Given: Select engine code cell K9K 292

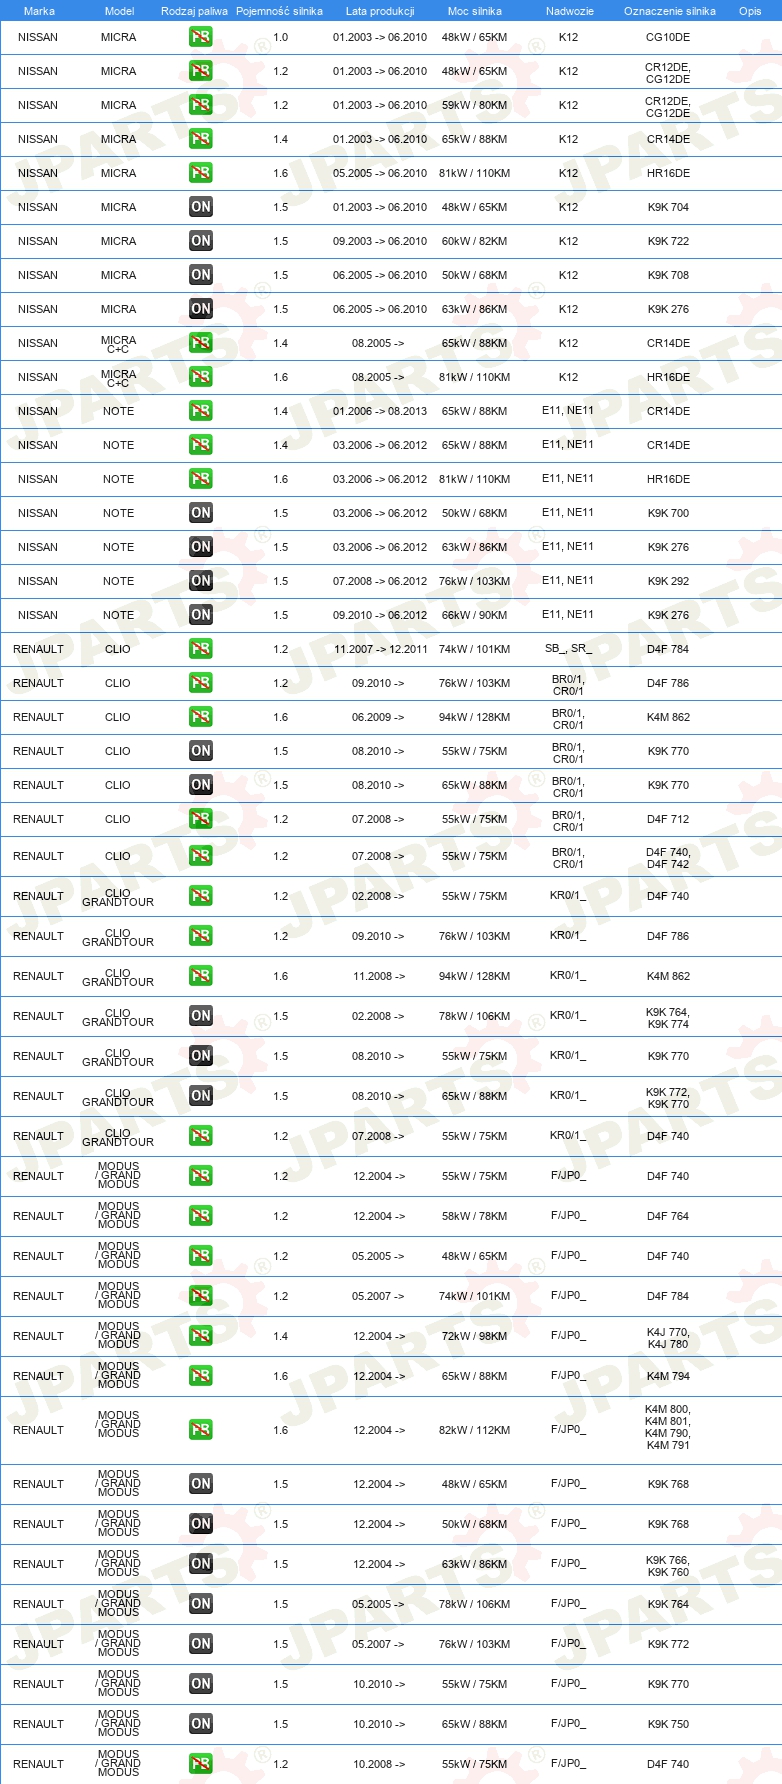Looking at the screenshot, I should pyautogui.click(x=668, y=581).
